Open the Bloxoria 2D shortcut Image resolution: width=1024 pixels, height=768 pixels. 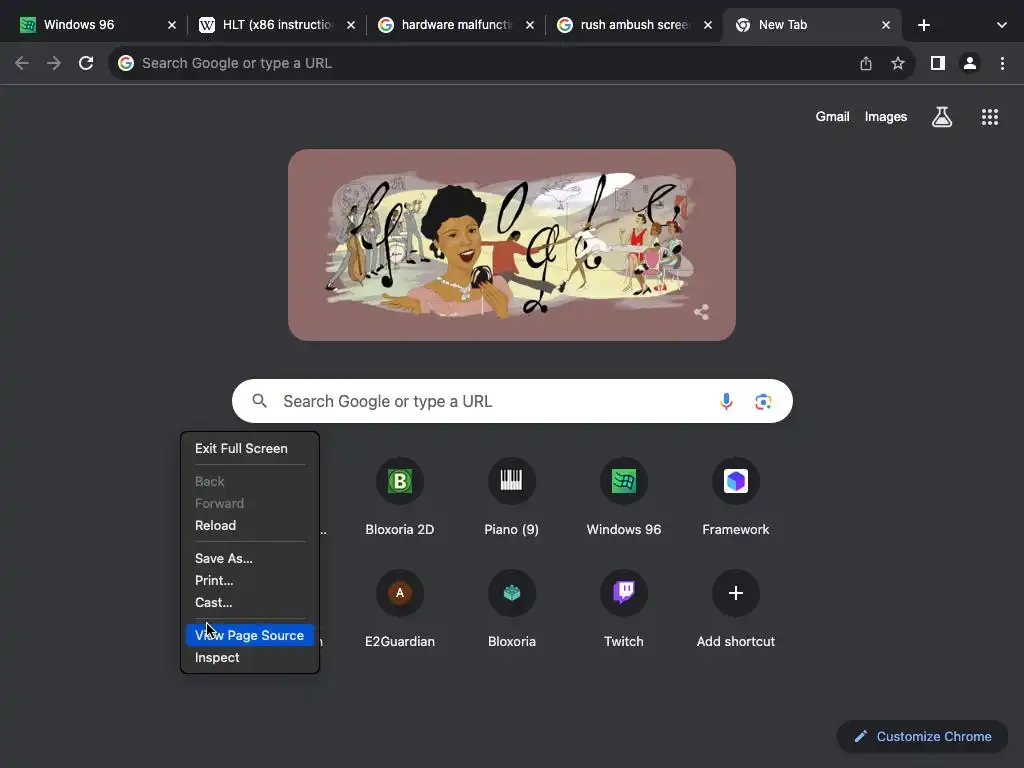tap(400, 498)
